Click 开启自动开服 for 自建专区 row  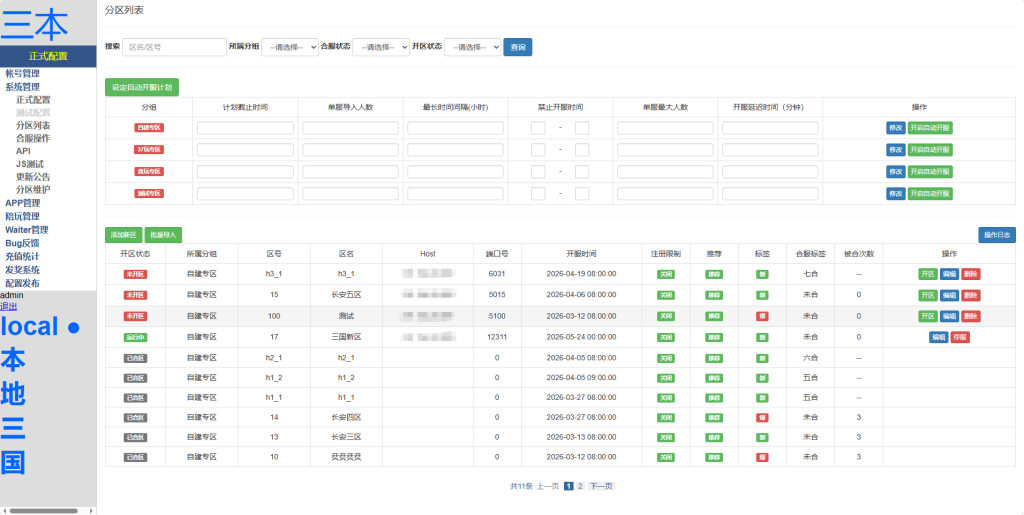(930, 128)
